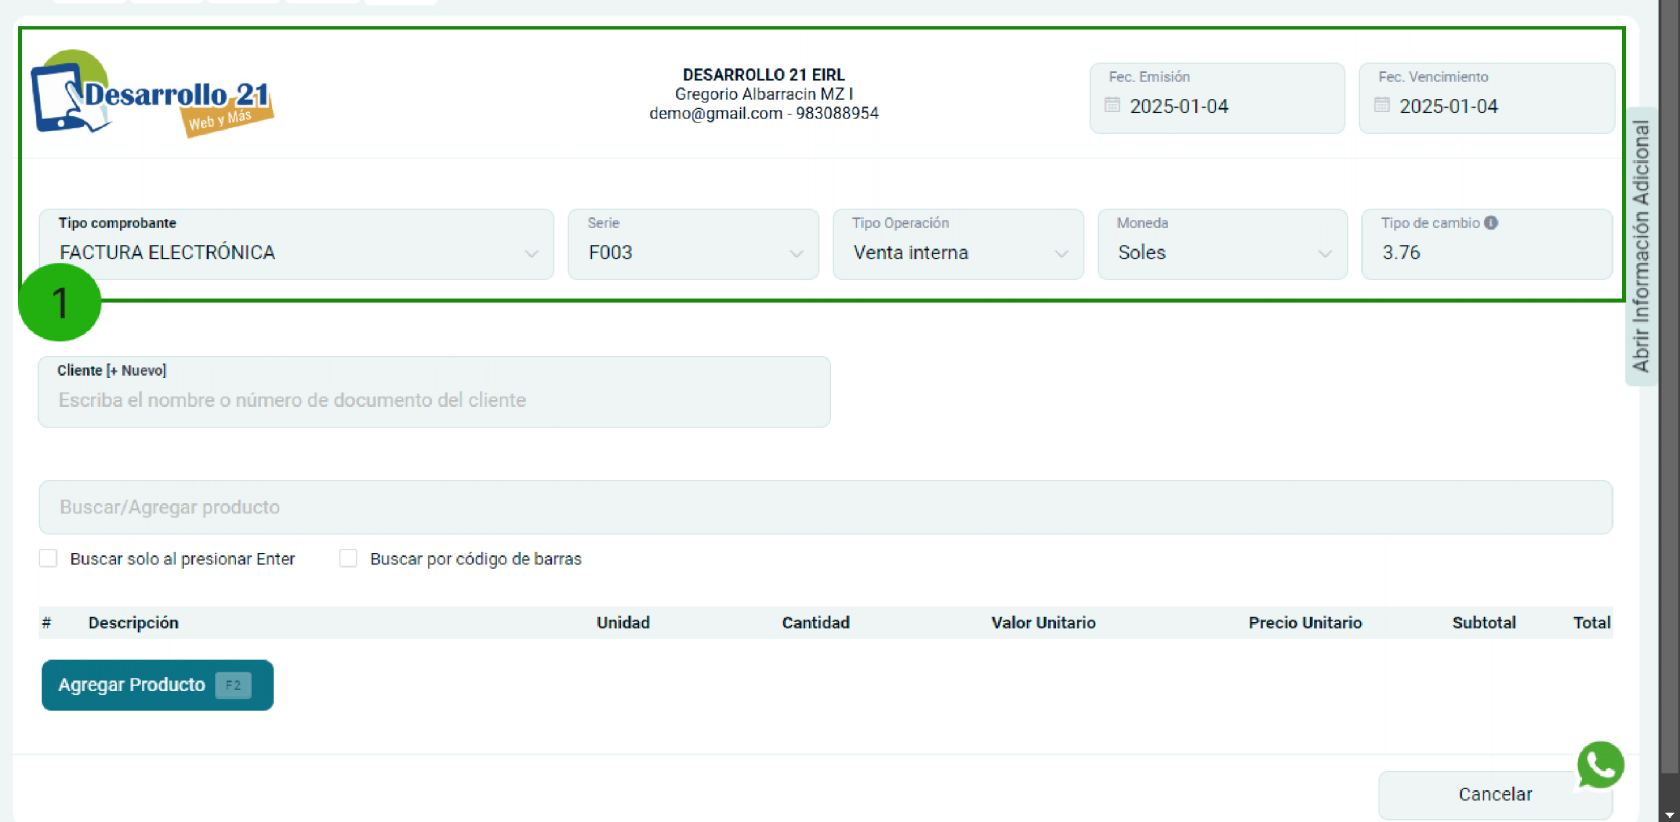
Task: Click the WhatsApp chat icon
Action: pos(1600,765)
